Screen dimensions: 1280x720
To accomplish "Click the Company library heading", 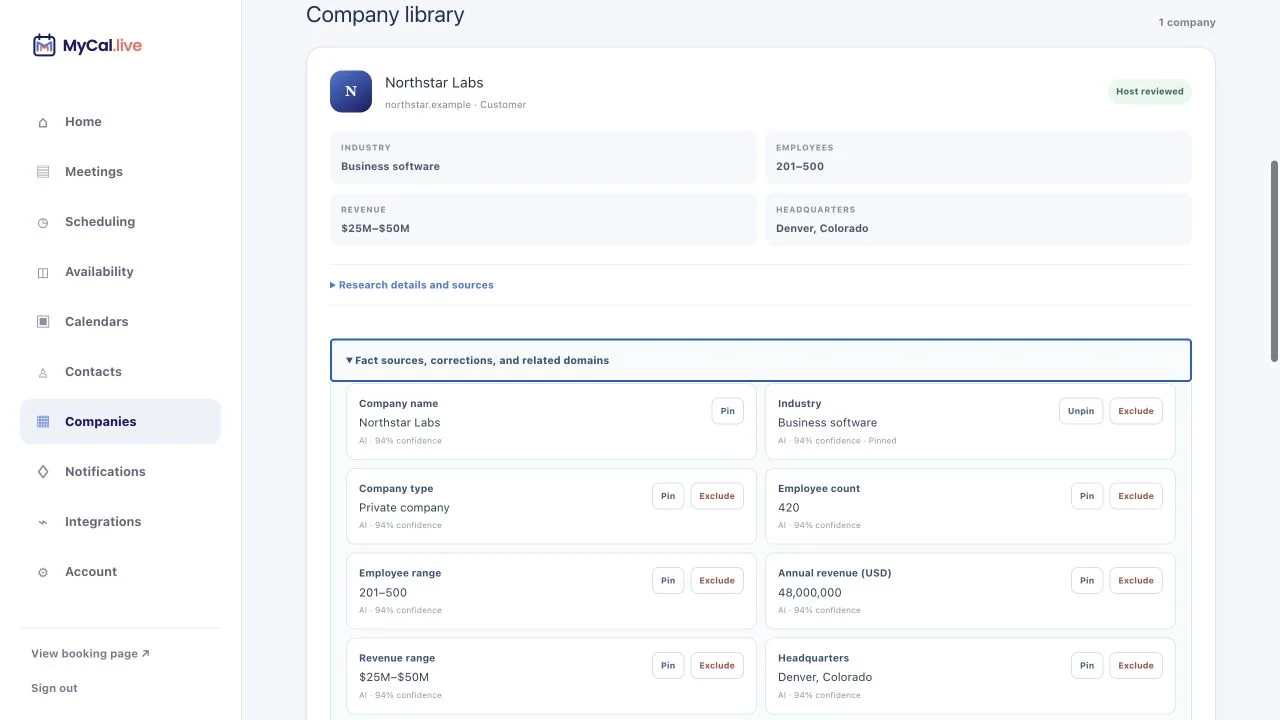I will coord(385,15).
